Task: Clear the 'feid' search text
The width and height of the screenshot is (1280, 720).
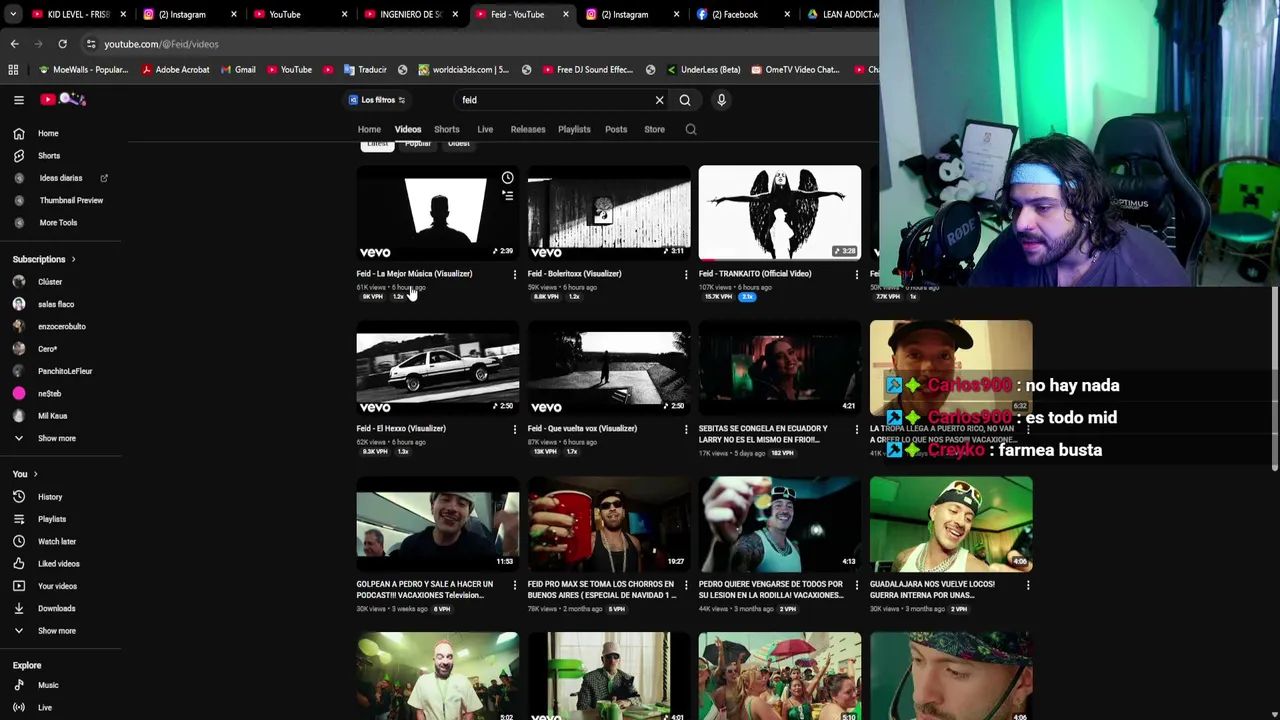Action: tap(659, 100)
